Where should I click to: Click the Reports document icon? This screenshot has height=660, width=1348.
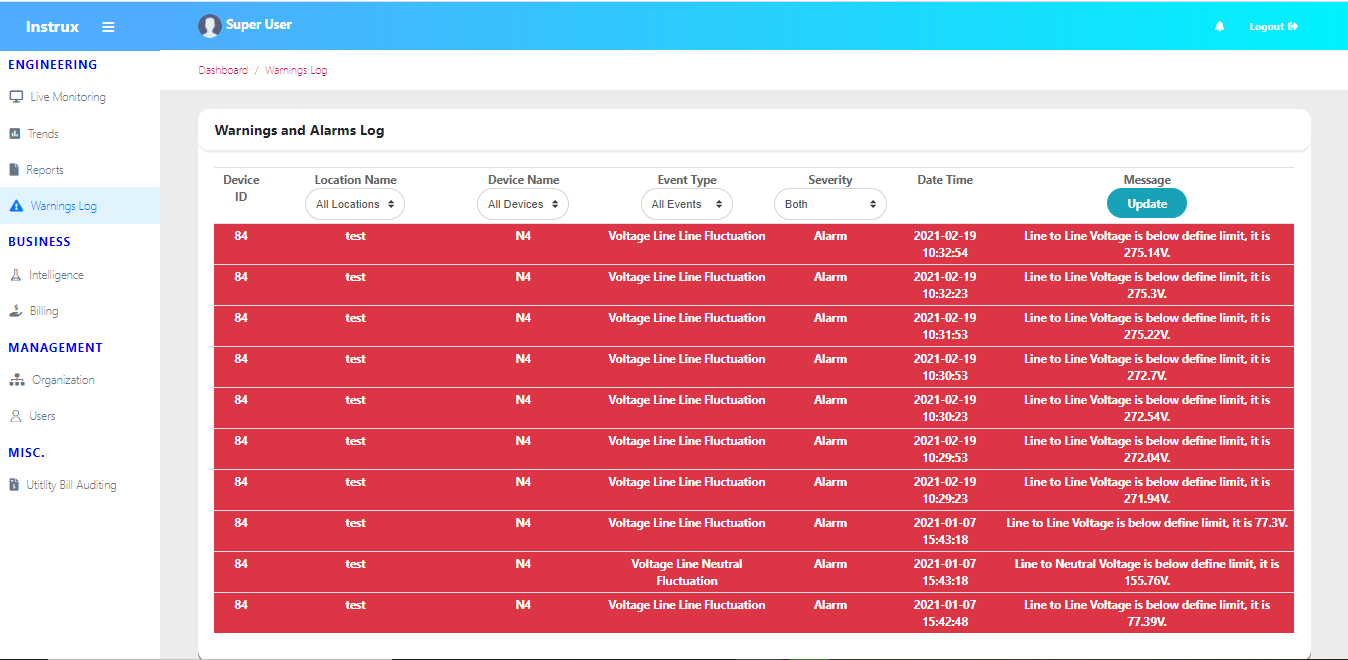15,170
